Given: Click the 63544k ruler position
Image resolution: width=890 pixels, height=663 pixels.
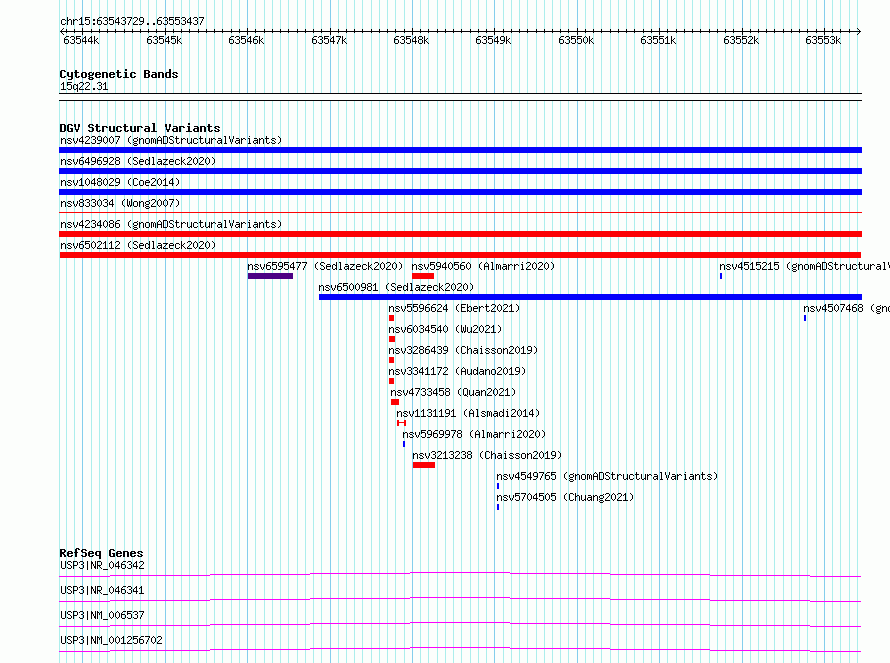Looking at the screenshot, I should pos(81,40).
